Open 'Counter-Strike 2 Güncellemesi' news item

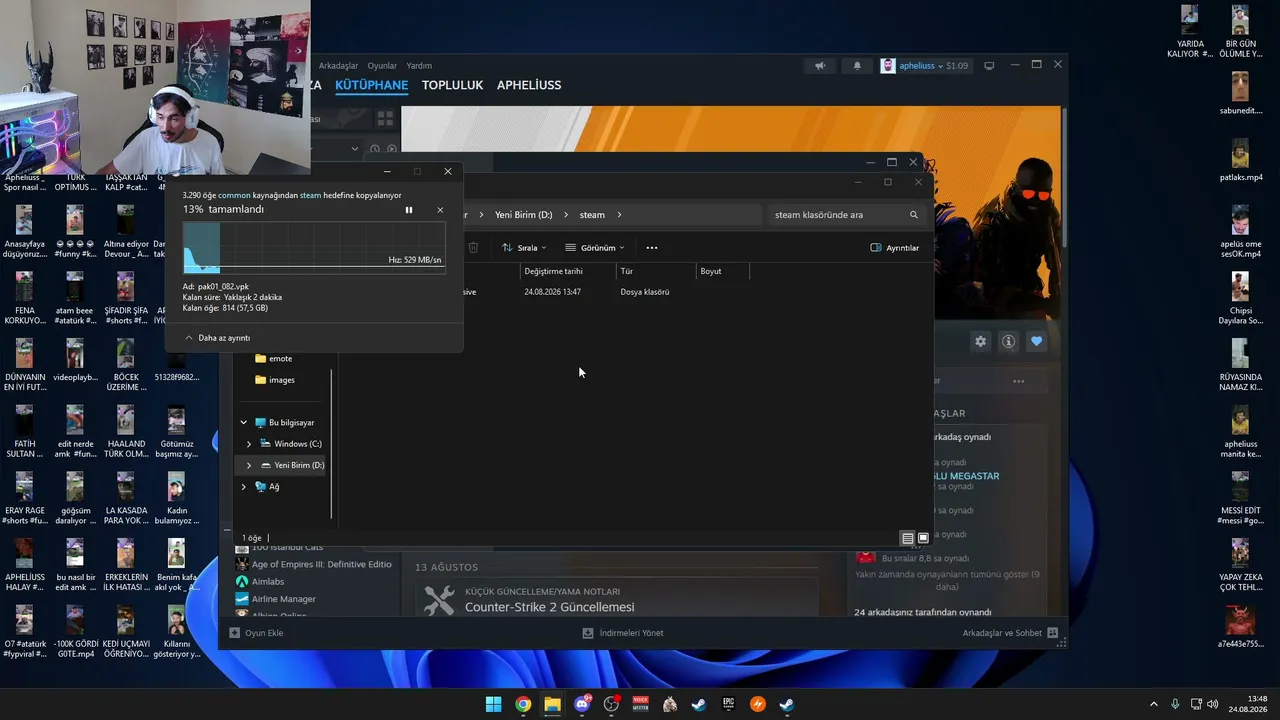[x=550, y=607]
